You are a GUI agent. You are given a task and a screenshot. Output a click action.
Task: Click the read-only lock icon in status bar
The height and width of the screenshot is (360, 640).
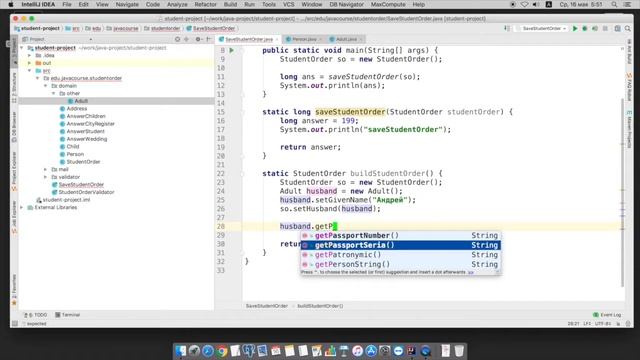pos(618,324)
